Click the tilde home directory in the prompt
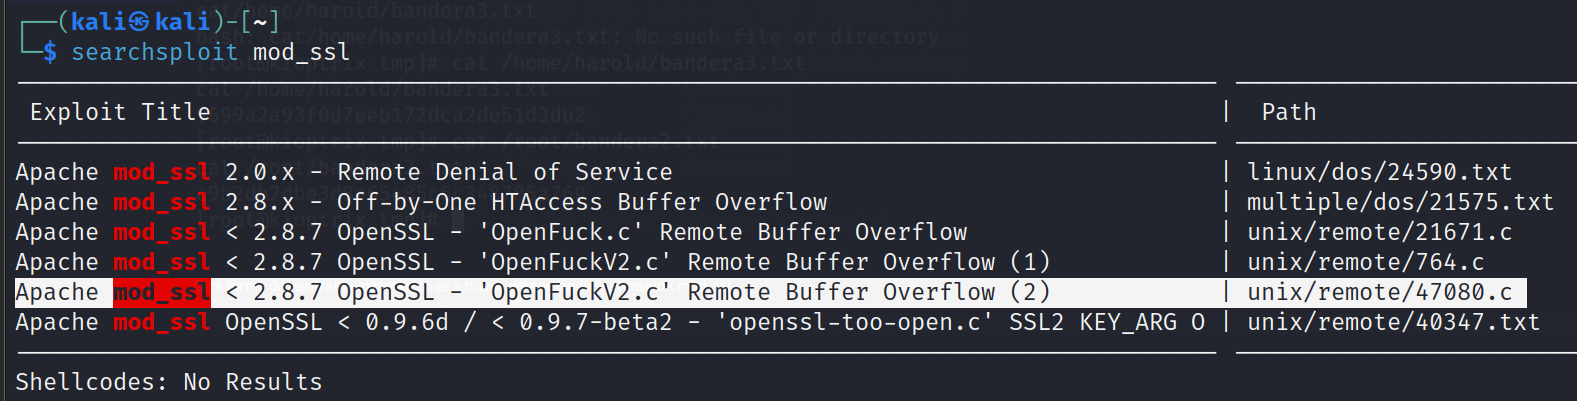Viewport: 1577px width, 401px height. (x=259, y=22)
